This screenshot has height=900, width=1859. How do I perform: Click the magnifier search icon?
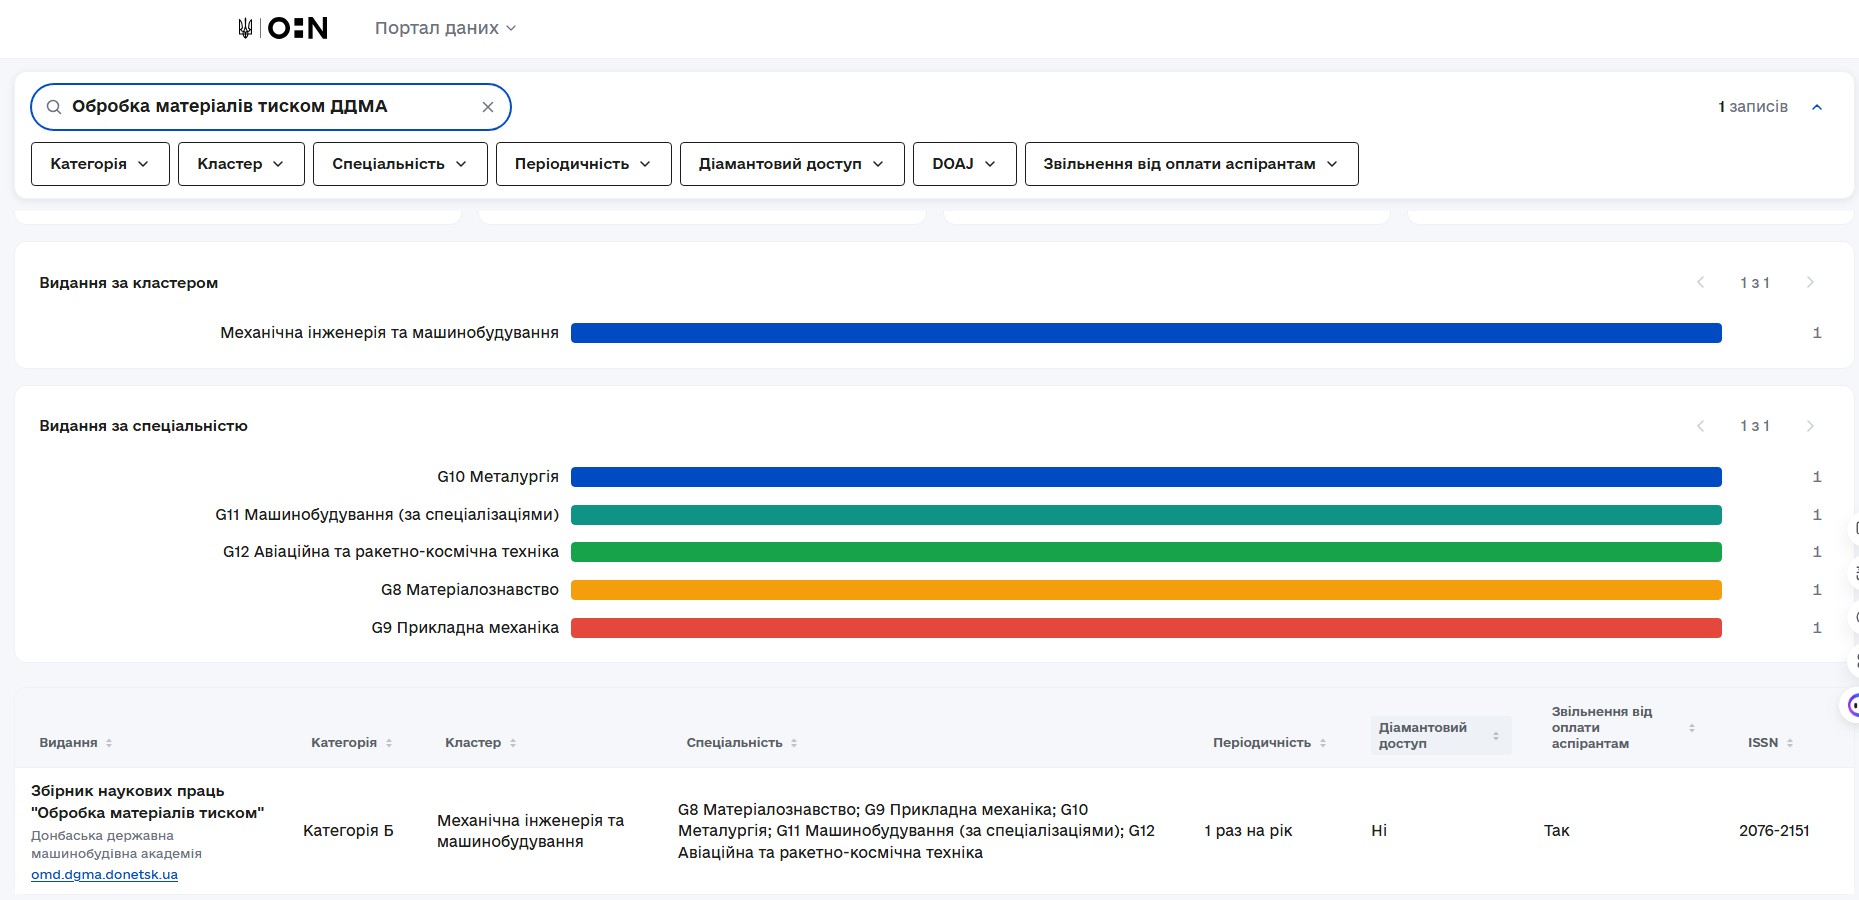(54, 107)
